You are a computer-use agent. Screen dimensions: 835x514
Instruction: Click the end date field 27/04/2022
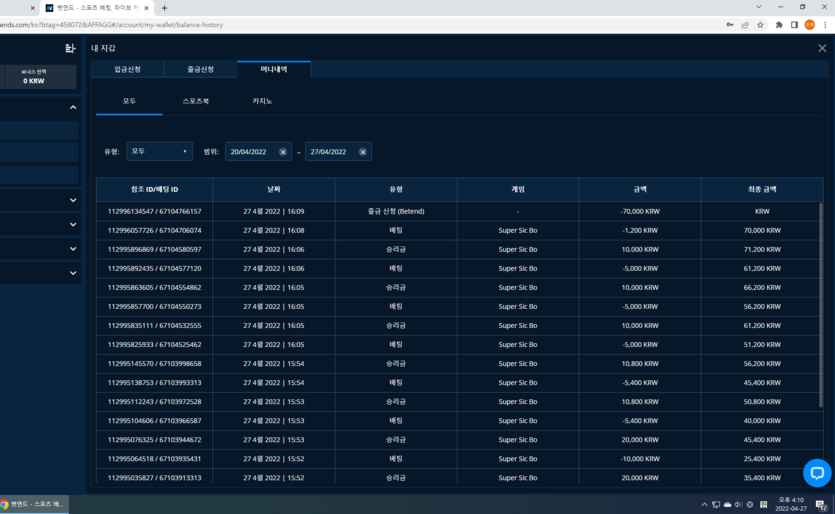(338, 152)
